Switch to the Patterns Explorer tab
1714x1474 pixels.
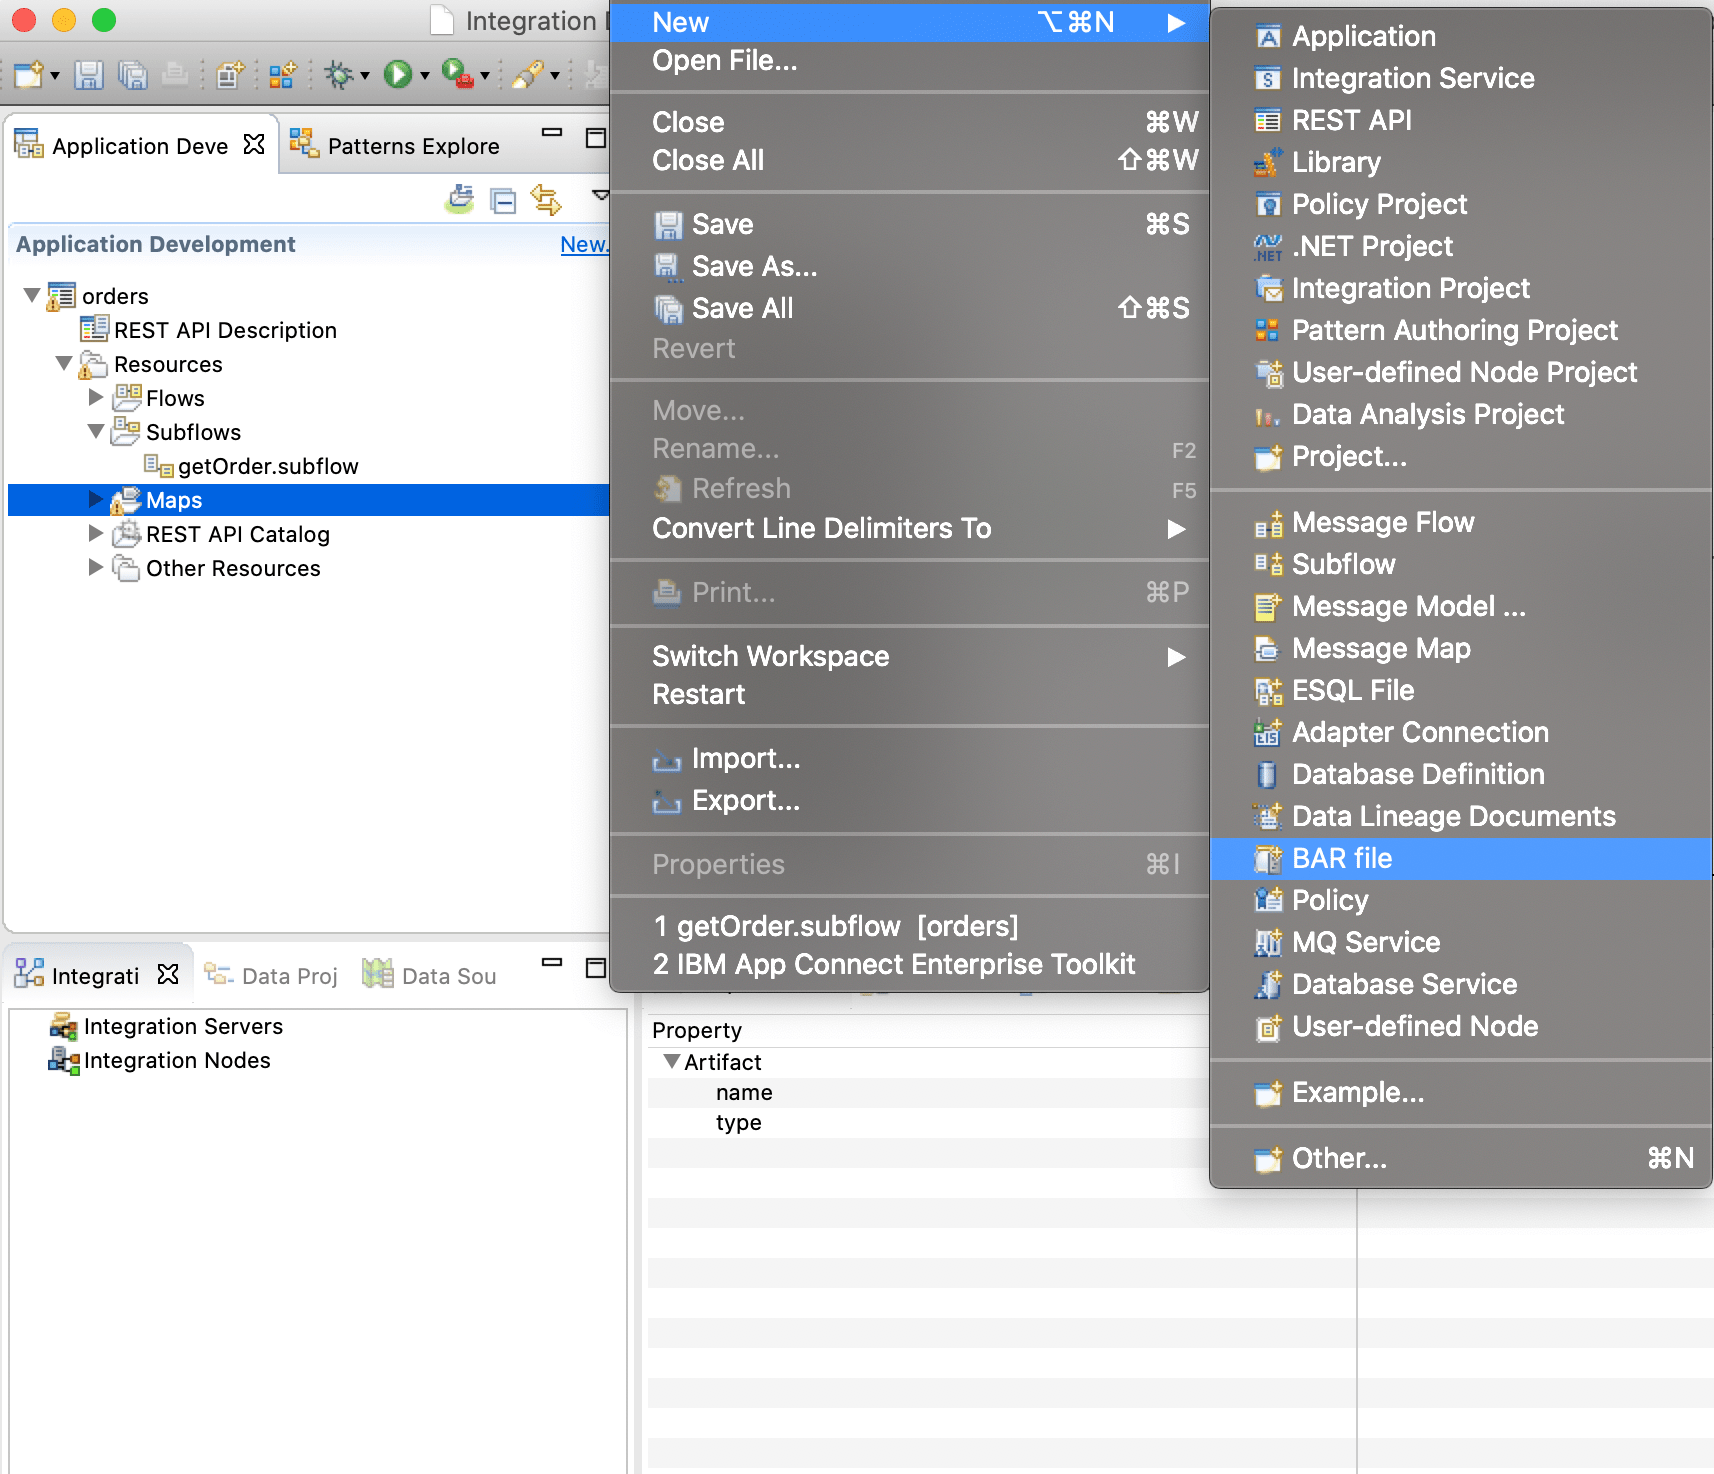click(x=394, y=146)
